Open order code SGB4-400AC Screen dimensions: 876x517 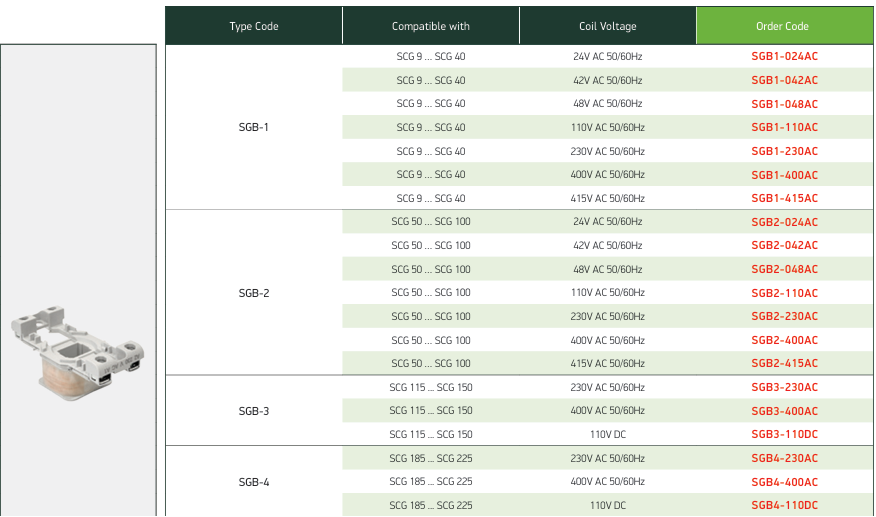pyautogui.click(x=784, y=482)
